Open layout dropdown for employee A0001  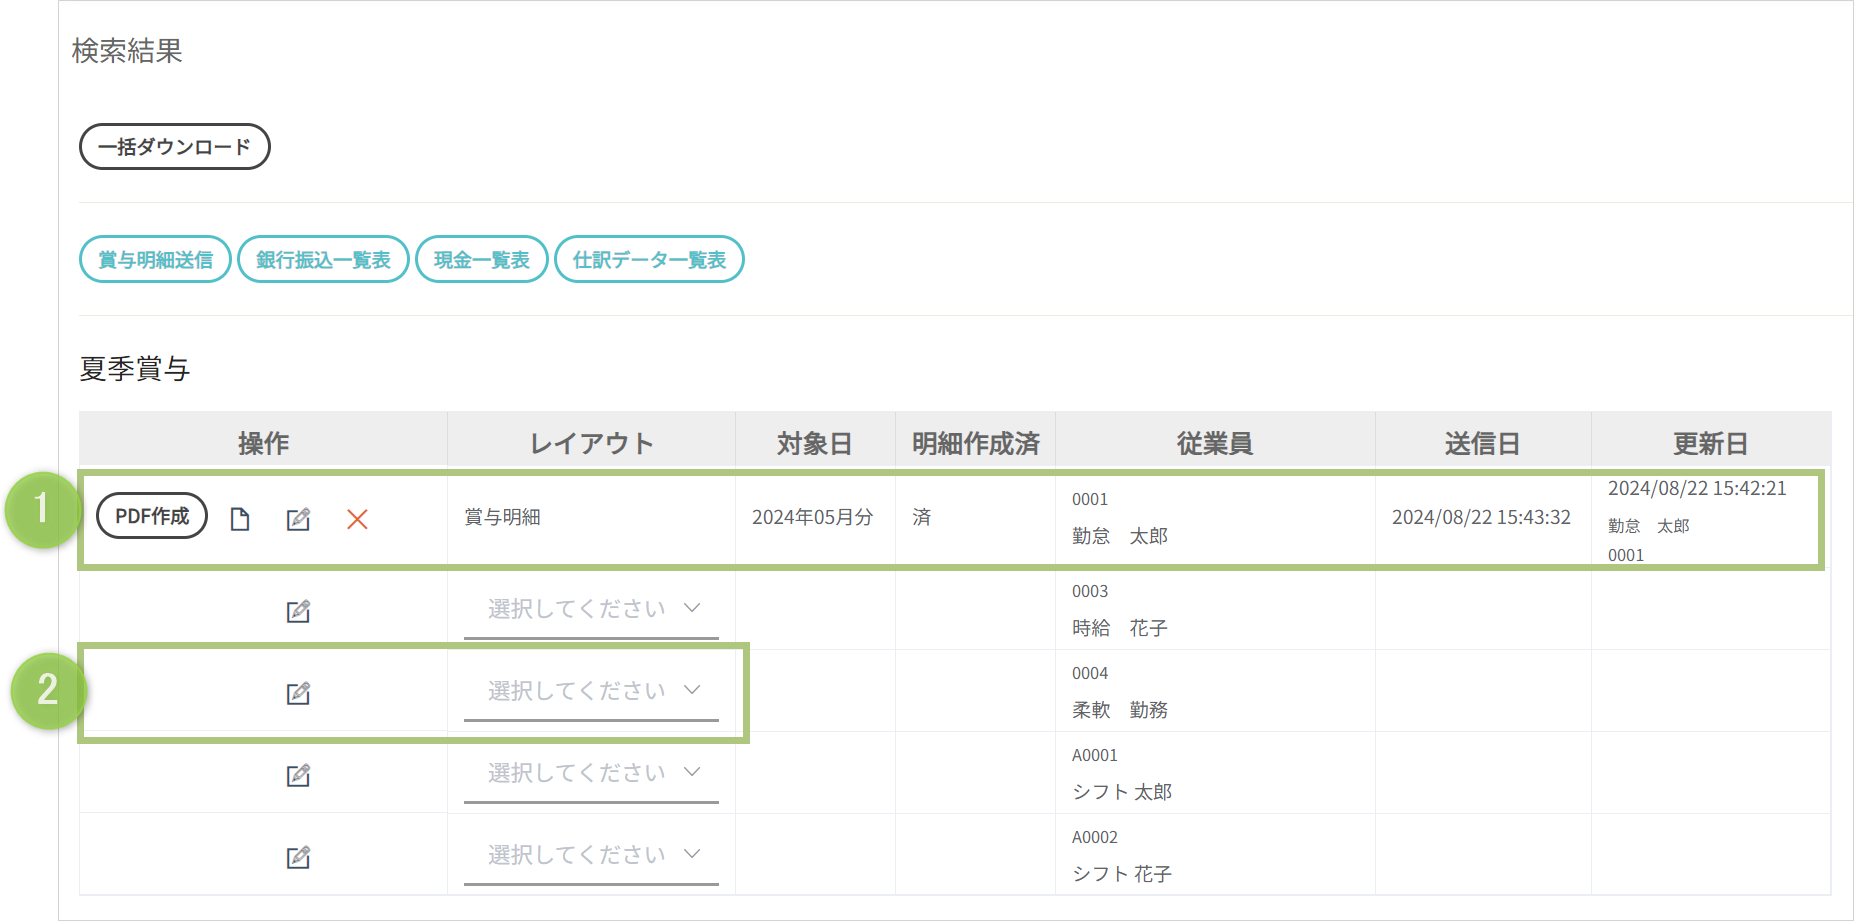coord(591,773)
